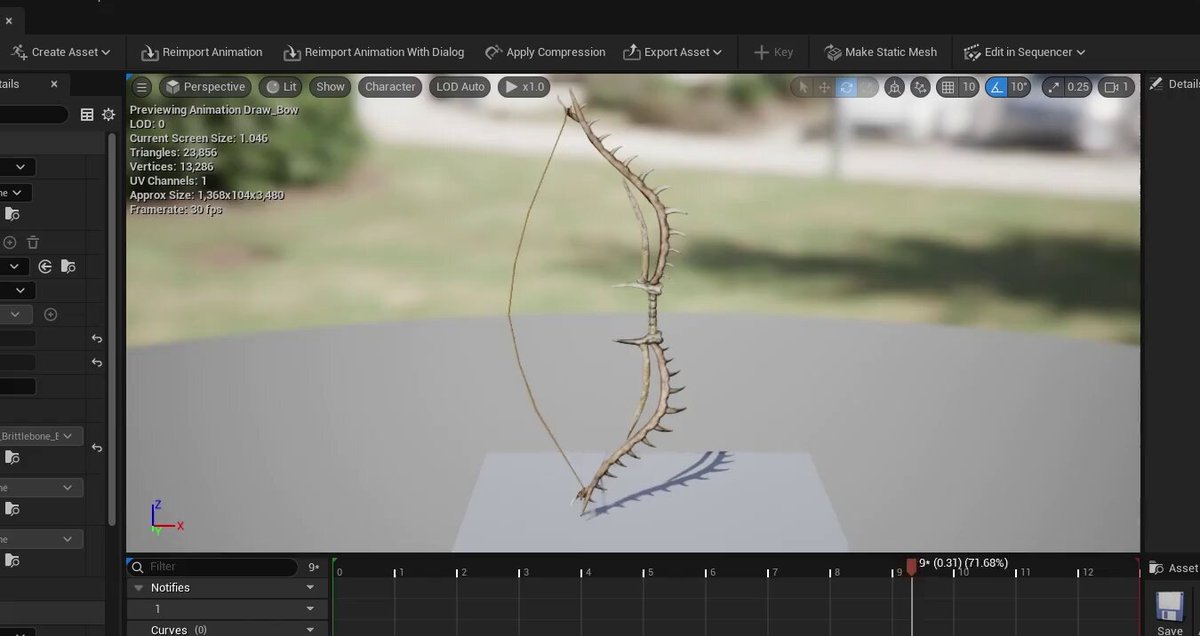Cycle the transform coordinate system icon

pyautogui.click(x=895, y=87)
